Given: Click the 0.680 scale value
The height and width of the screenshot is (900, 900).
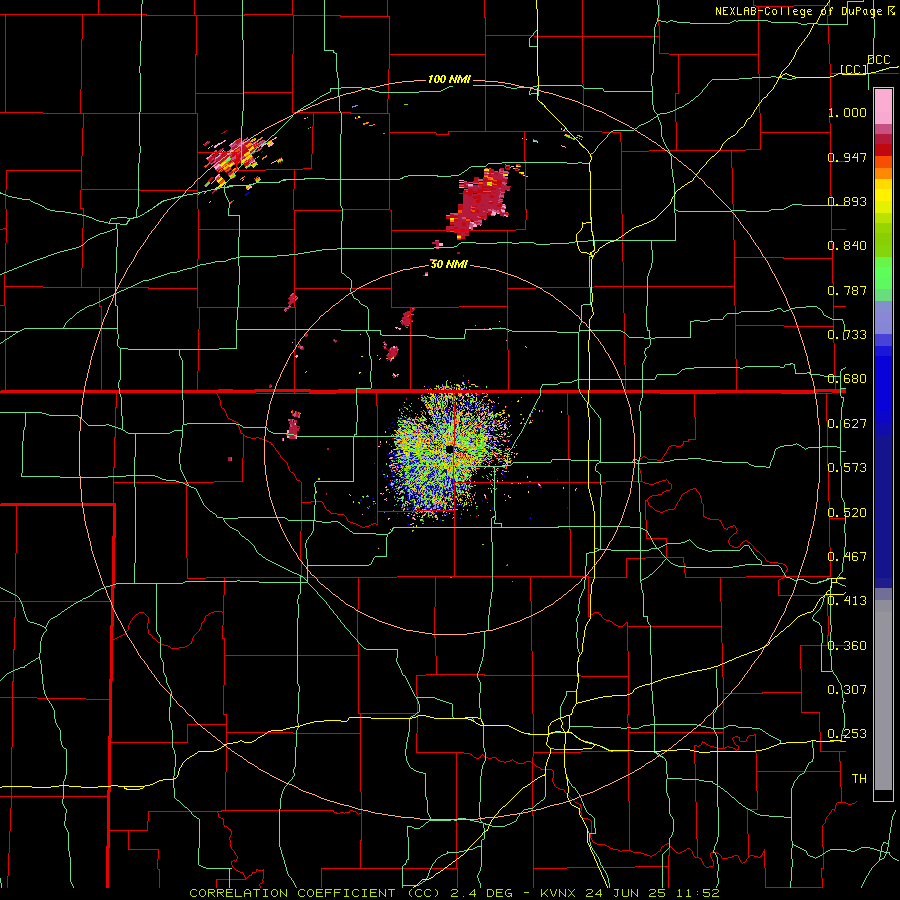Looking at the screenshot, I should (x=847, y=379).
